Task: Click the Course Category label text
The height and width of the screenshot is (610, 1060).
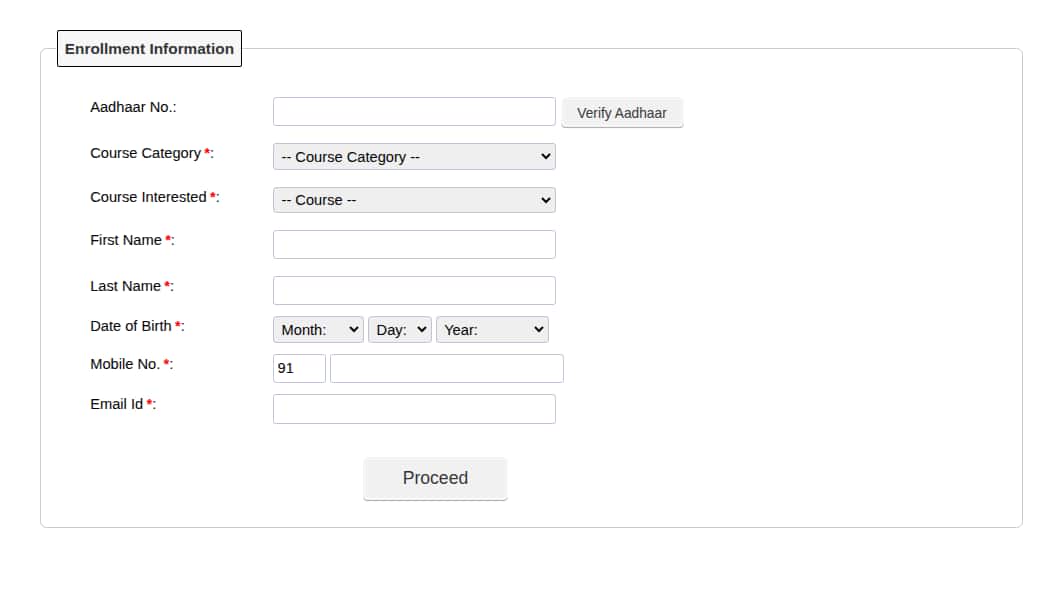Action: 146,153
